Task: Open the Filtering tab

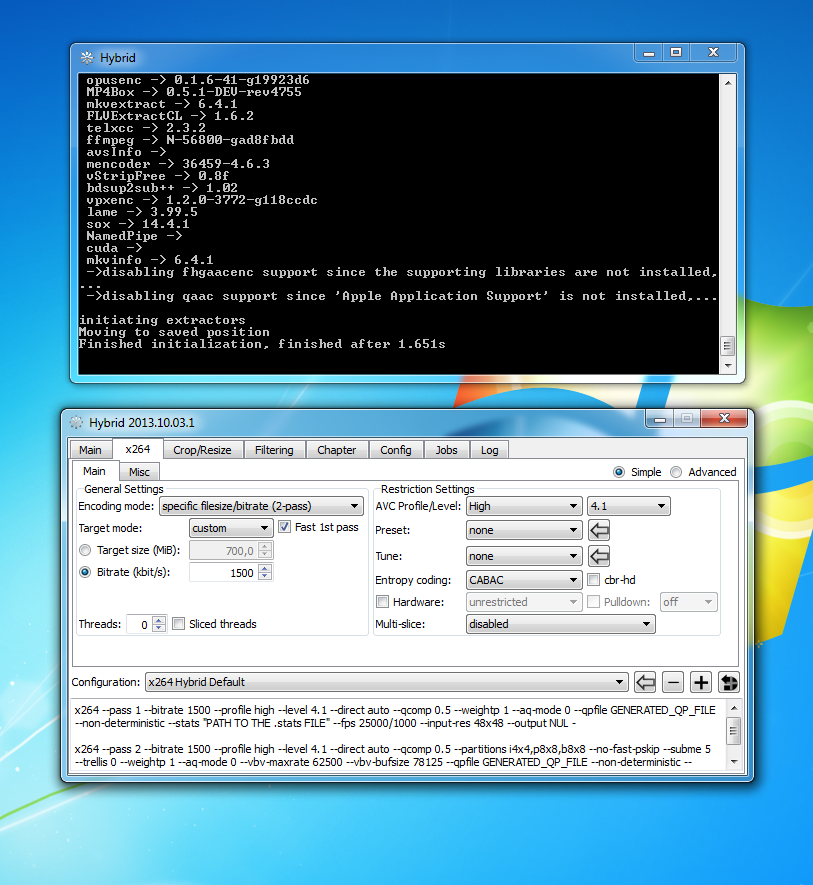Action: pyautogui.click(x=274, y=450)
